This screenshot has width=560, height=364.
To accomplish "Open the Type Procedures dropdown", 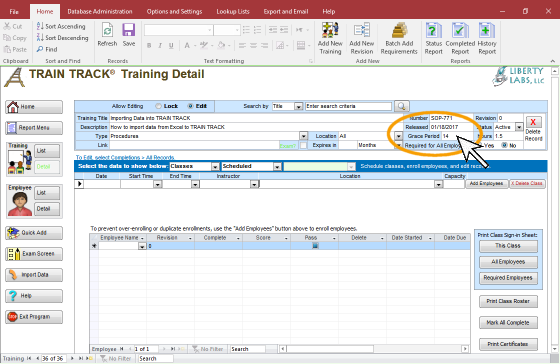I will [x=303, y=136].
